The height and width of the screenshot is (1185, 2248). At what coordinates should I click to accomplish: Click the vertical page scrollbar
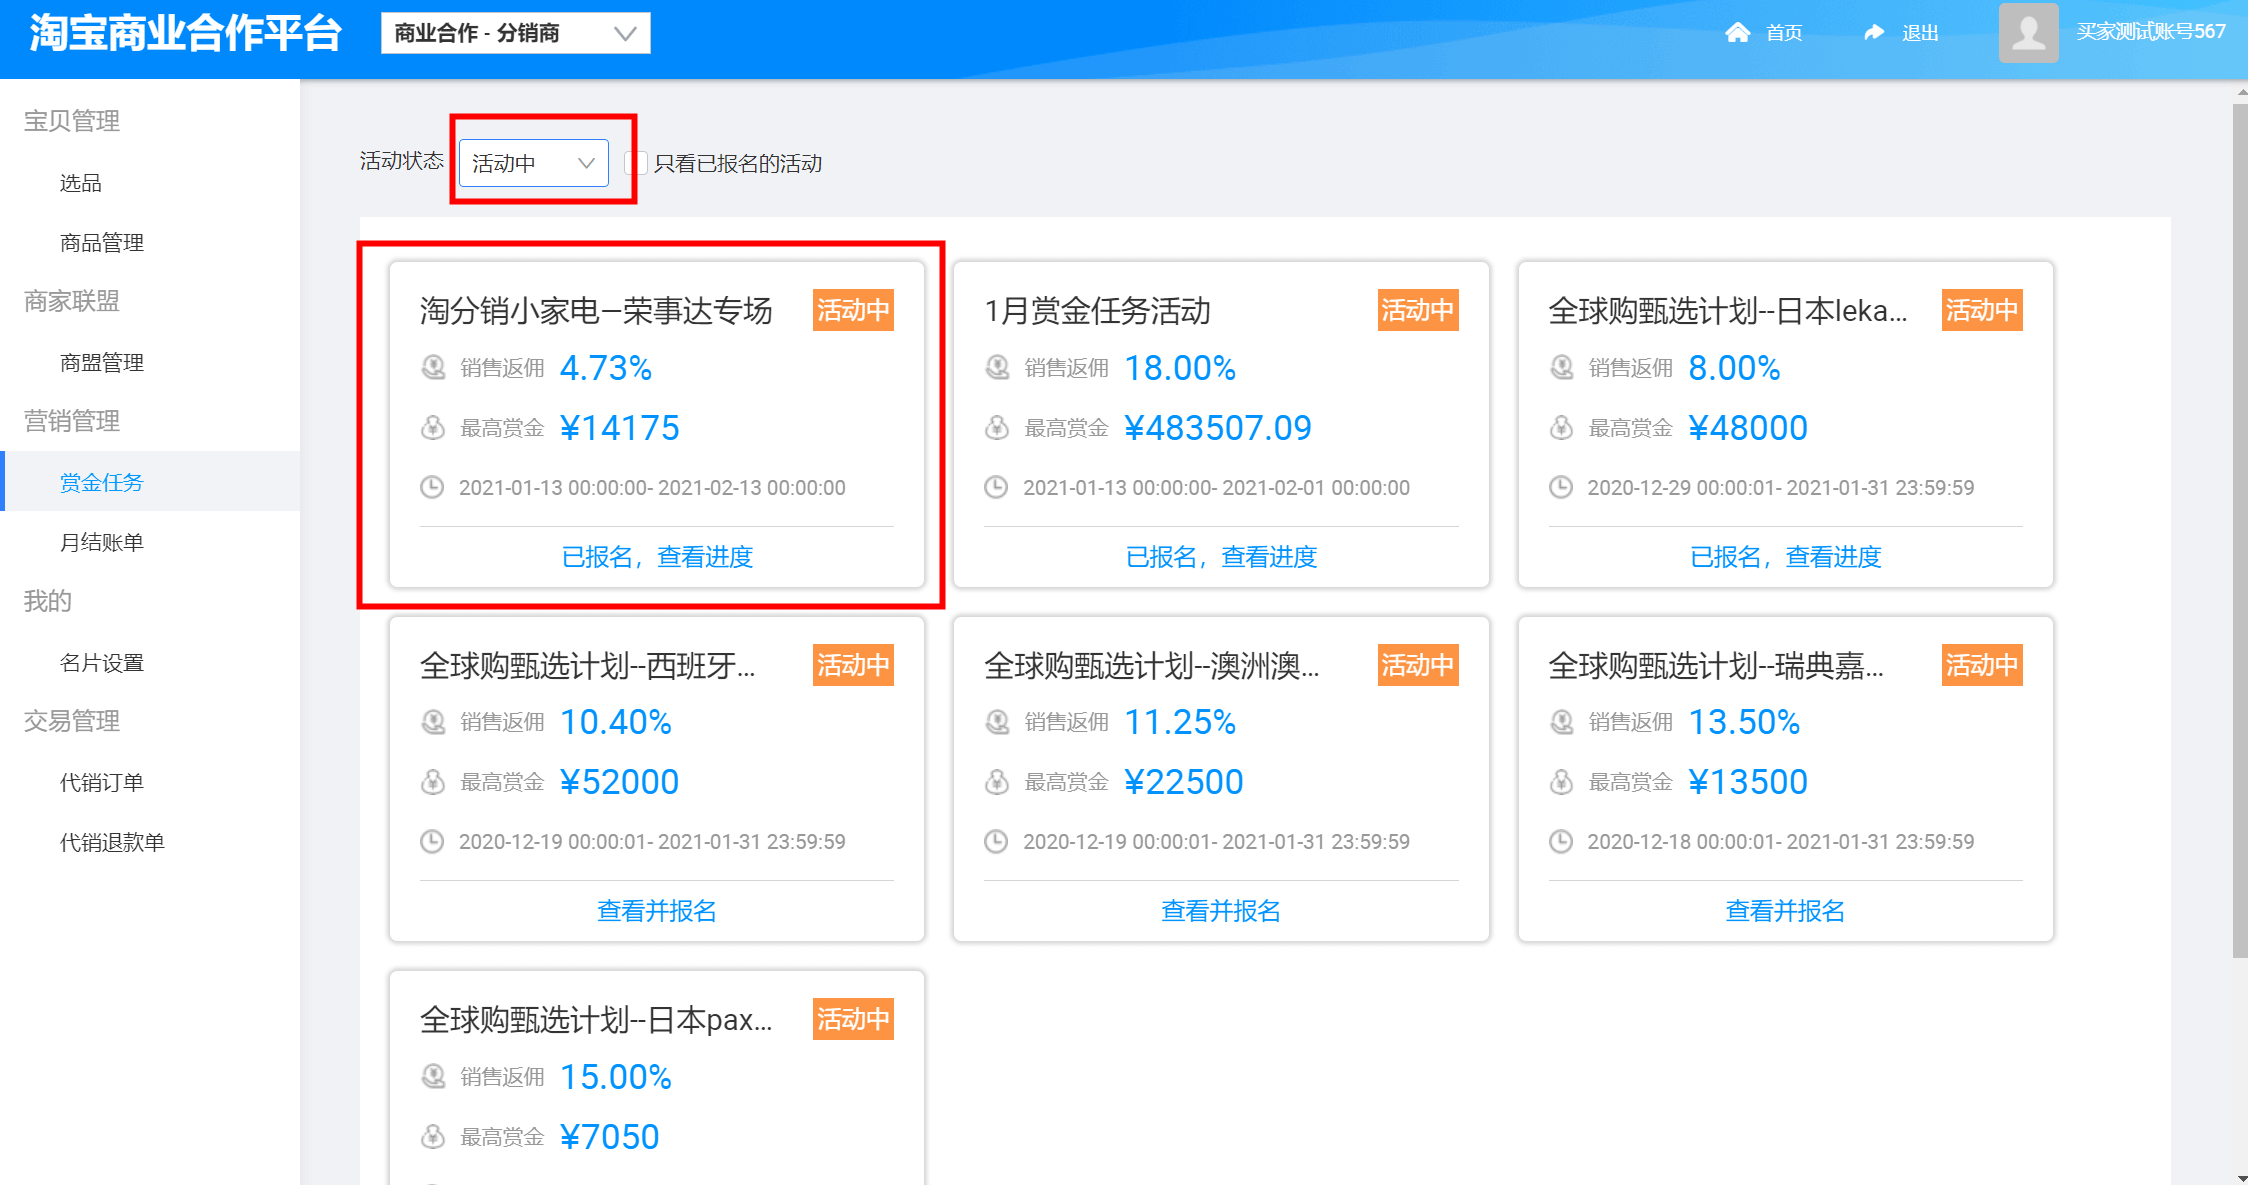coord(2239,530)
